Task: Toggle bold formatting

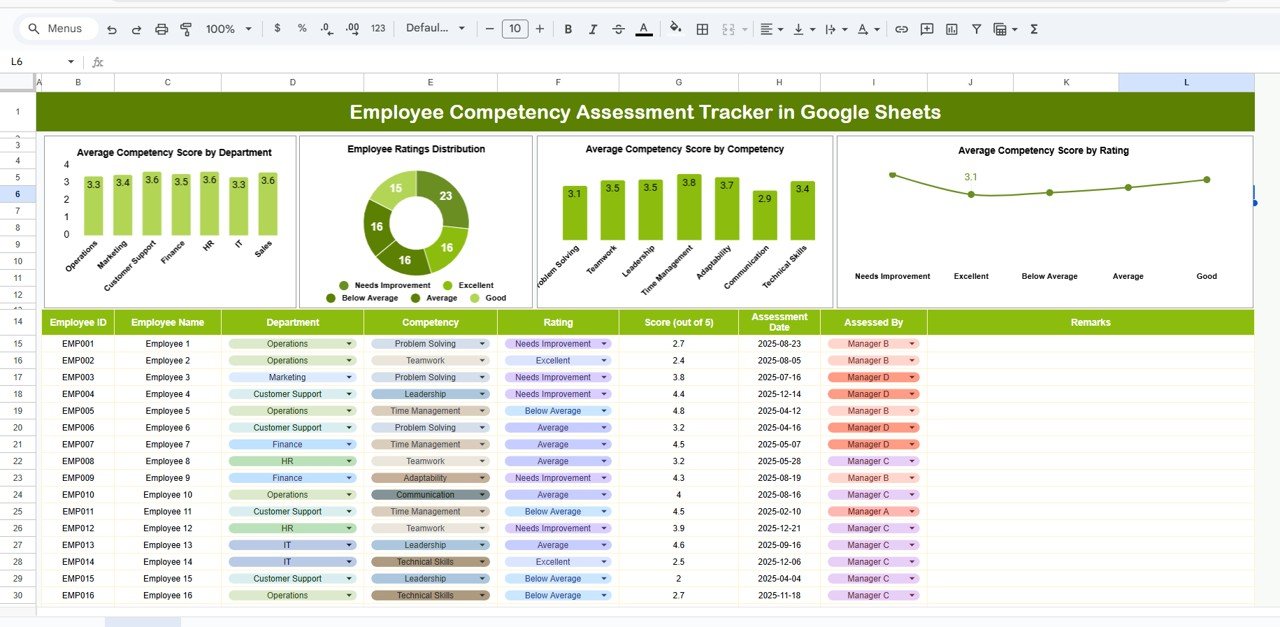Action: pos(566,28)
